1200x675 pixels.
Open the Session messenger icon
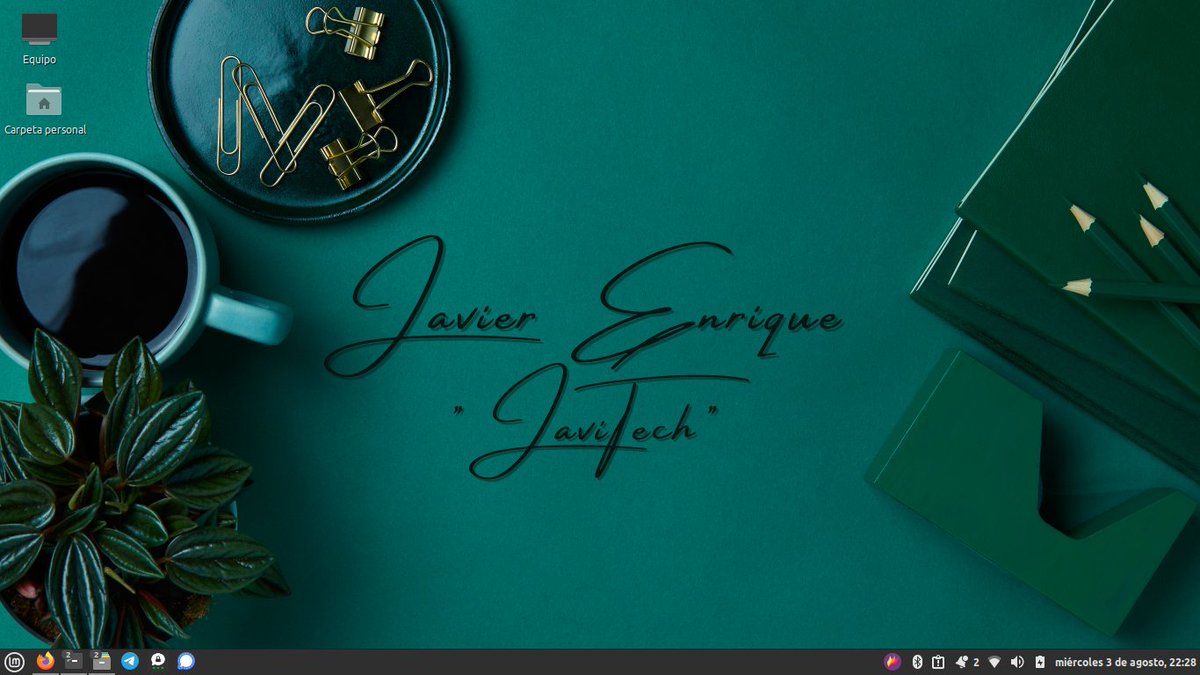[x=158, y=660]
